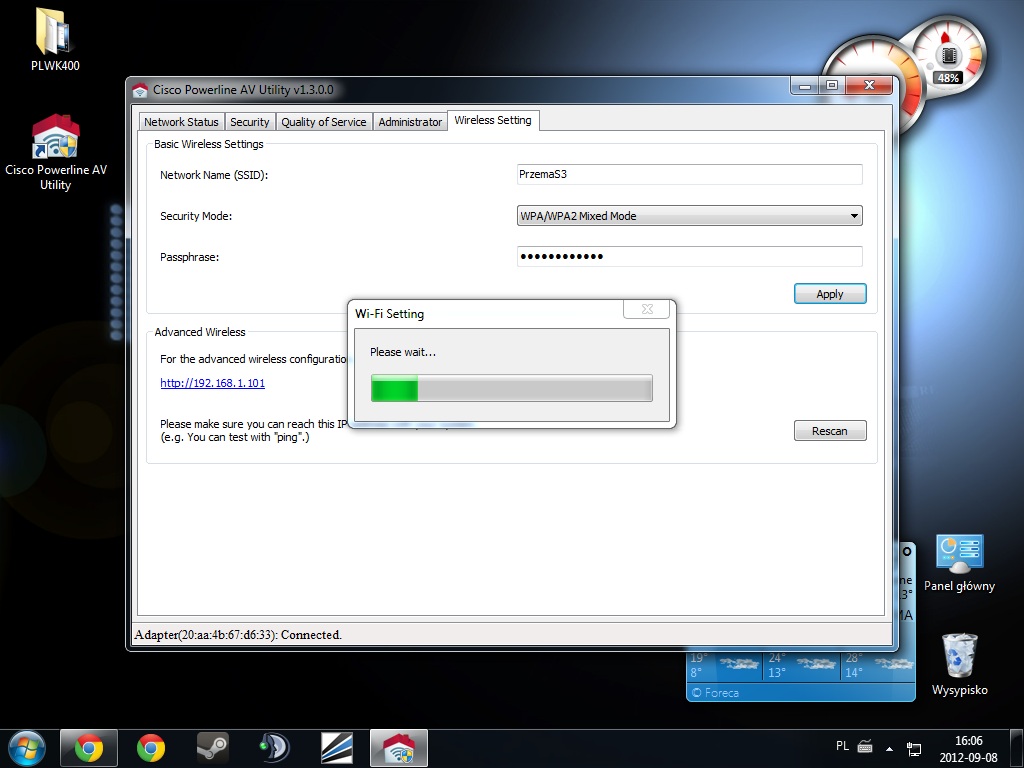
Task: Open the Windows Start menu orb
Action: coord(27,748)
